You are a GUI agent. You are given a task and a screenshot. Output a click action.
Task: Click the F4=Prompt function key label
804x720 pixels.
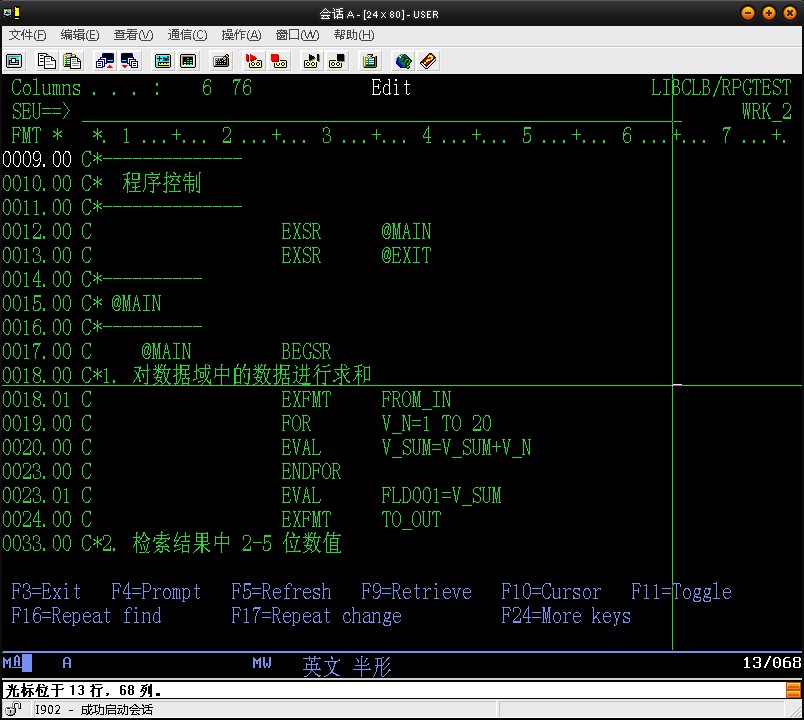tap(156, 592)
